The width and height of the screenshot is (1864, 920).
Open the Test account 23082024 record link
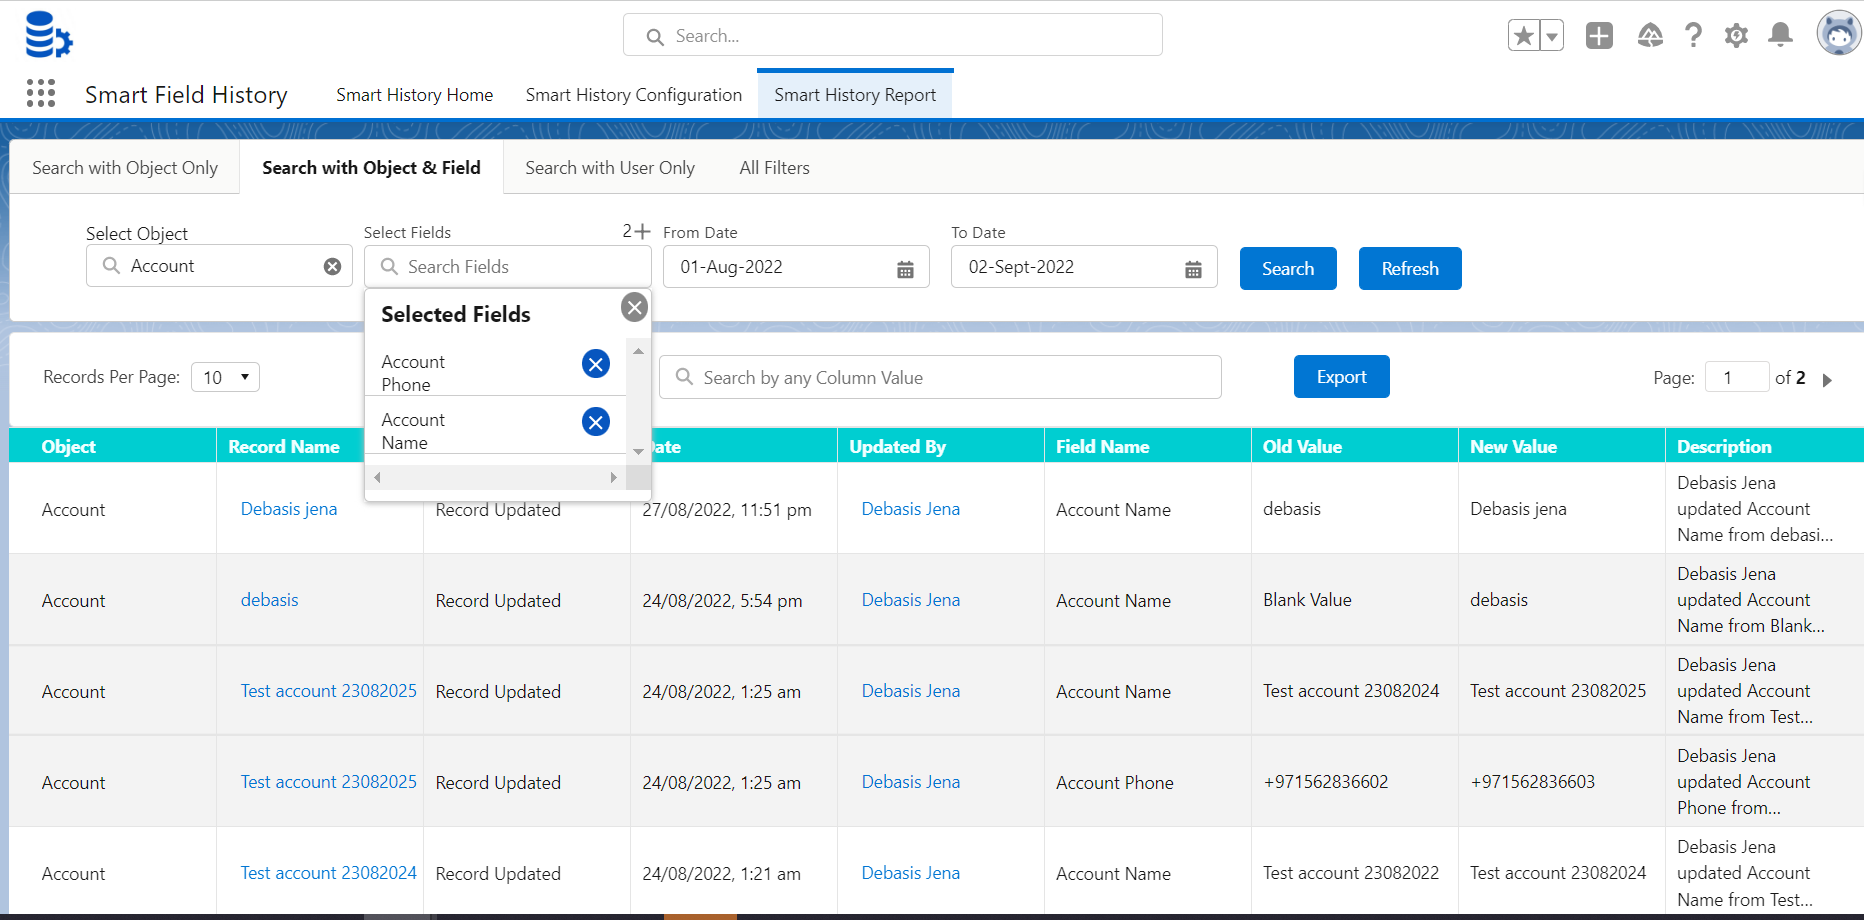click(328, 873)
